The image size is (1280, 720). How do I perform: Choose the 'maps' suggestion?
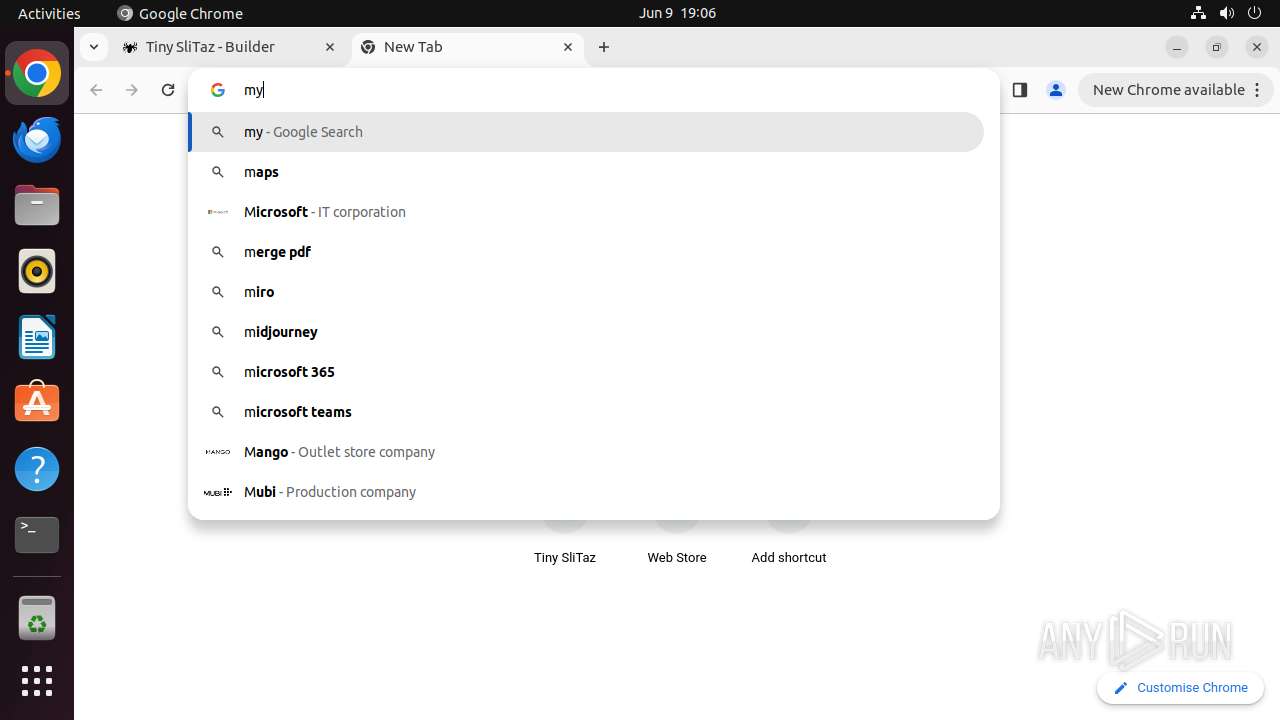pyautogui.click(x=586, y=172)
